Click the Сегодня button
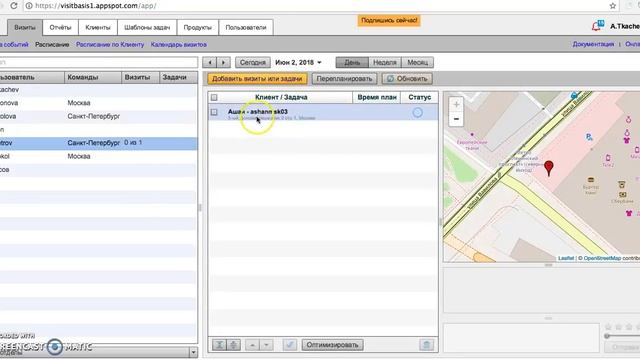640x360 pixels. pos(253,62)
